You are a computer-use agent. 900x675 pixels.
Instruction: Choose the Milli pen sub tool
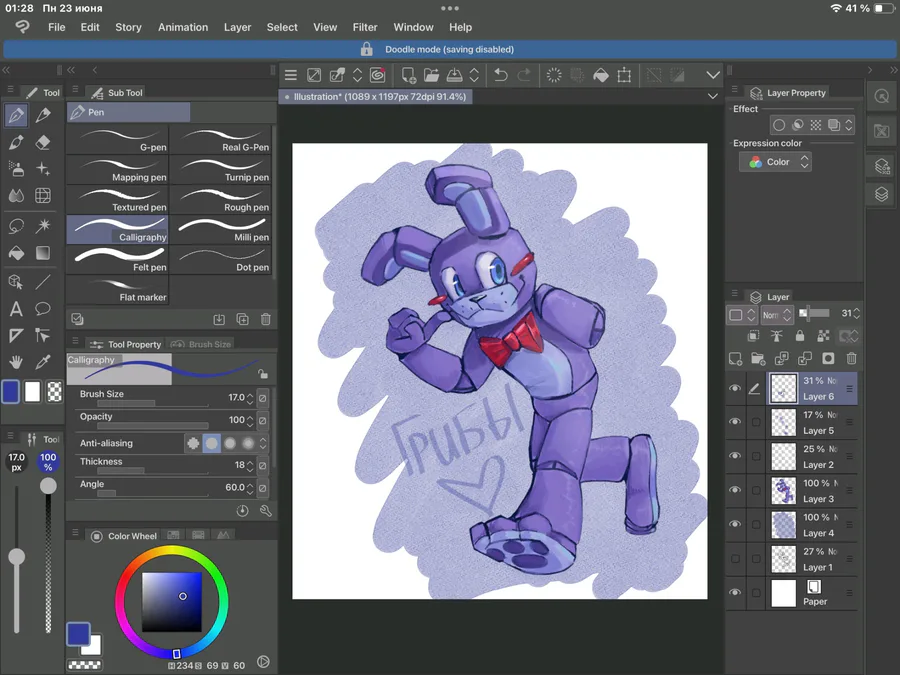[221, 230]
